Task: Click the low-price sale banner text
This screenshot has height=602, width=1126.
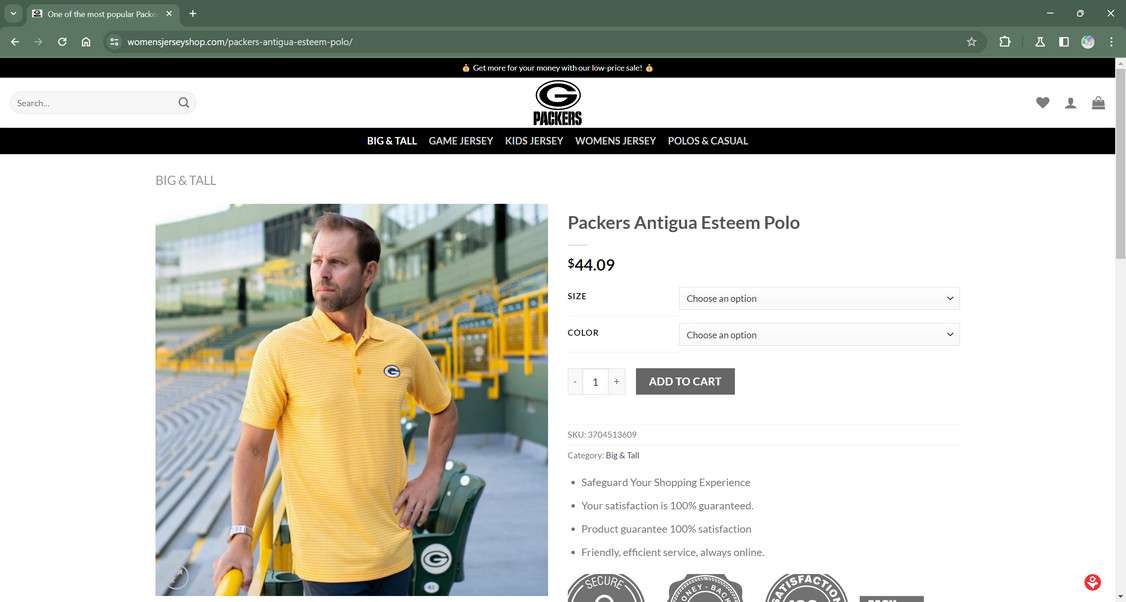Action: click(x=557, y=68)
